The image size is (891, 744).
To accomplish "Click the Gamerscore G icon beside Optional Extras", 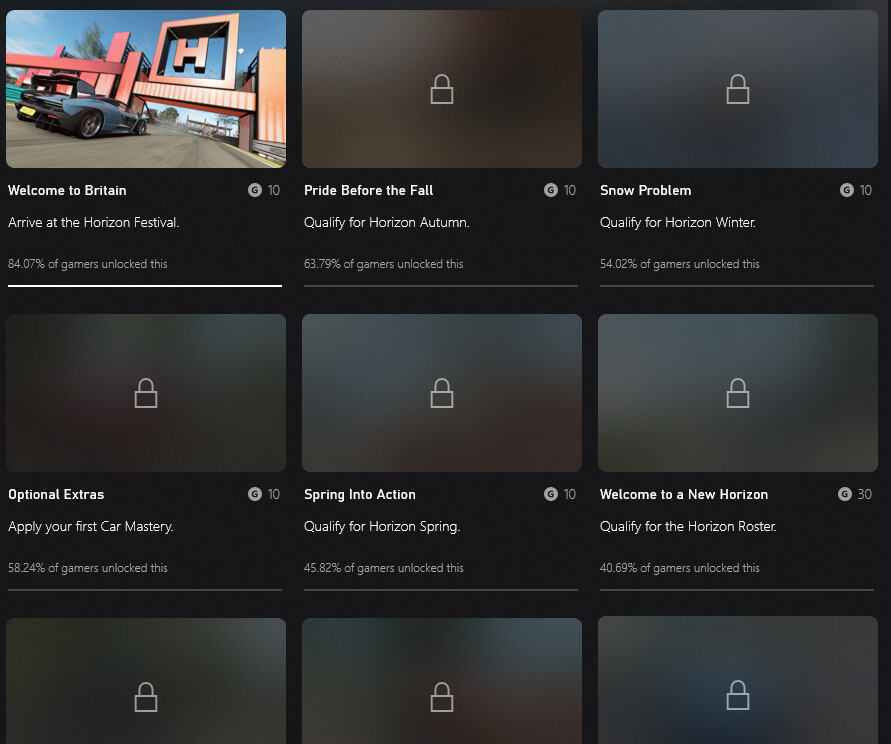I will 255,494.
